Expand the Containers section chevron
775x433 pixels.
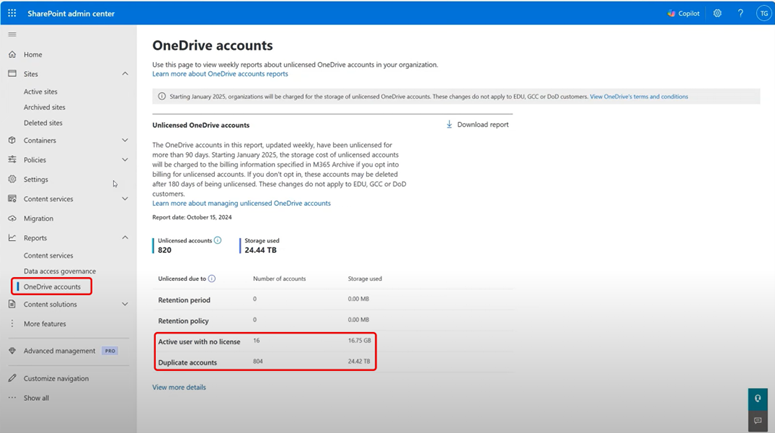125,140
